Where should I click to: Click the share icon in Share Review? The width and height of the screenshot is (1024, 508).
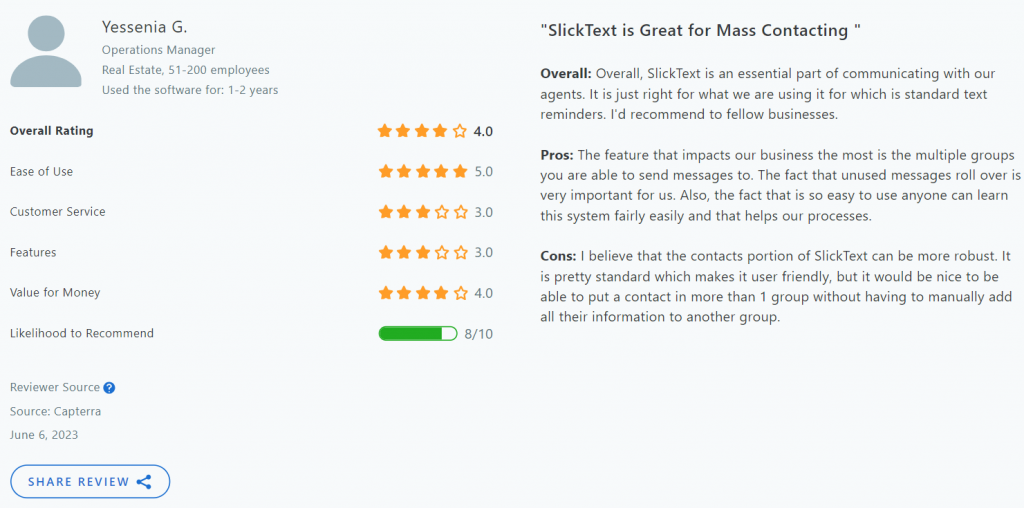tap(144, 482)
